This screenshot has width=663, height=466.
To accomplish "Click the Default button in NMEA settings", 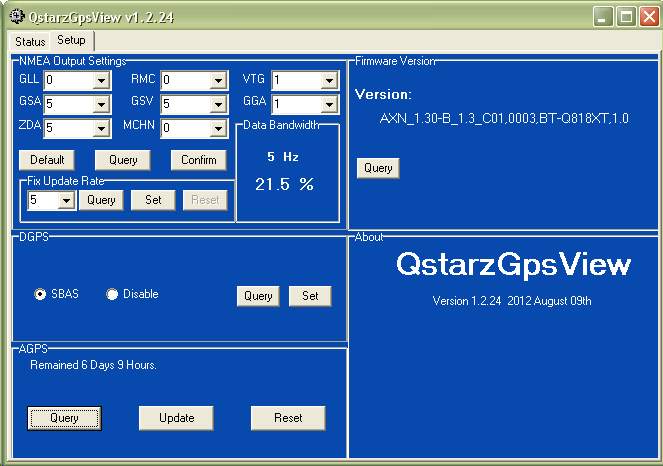I will point(47,160).
